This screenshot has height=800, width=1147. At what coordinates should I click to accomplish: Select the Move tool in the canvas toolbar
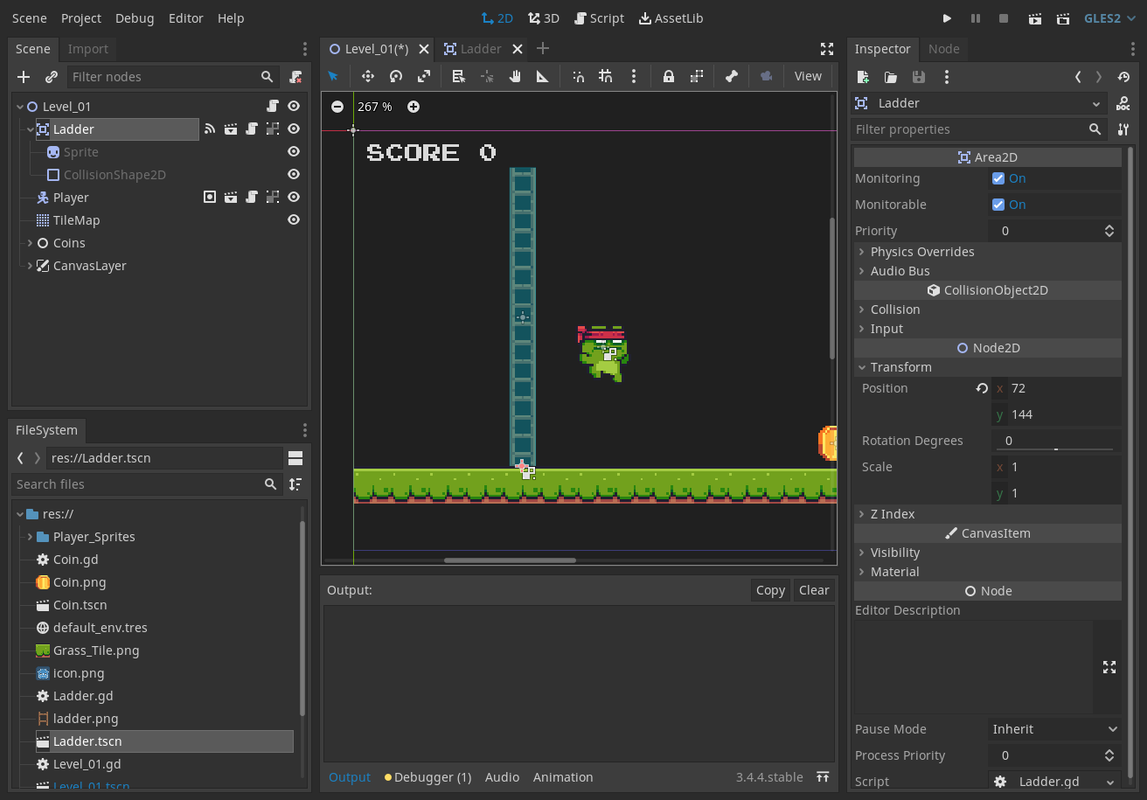(366, 76)
